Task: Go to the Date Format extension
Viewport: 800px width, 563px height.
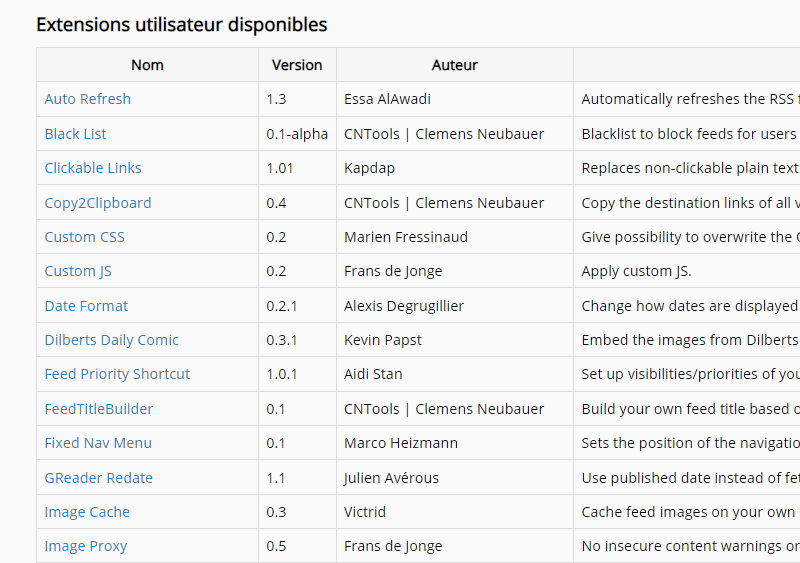Action: [86, 306]
